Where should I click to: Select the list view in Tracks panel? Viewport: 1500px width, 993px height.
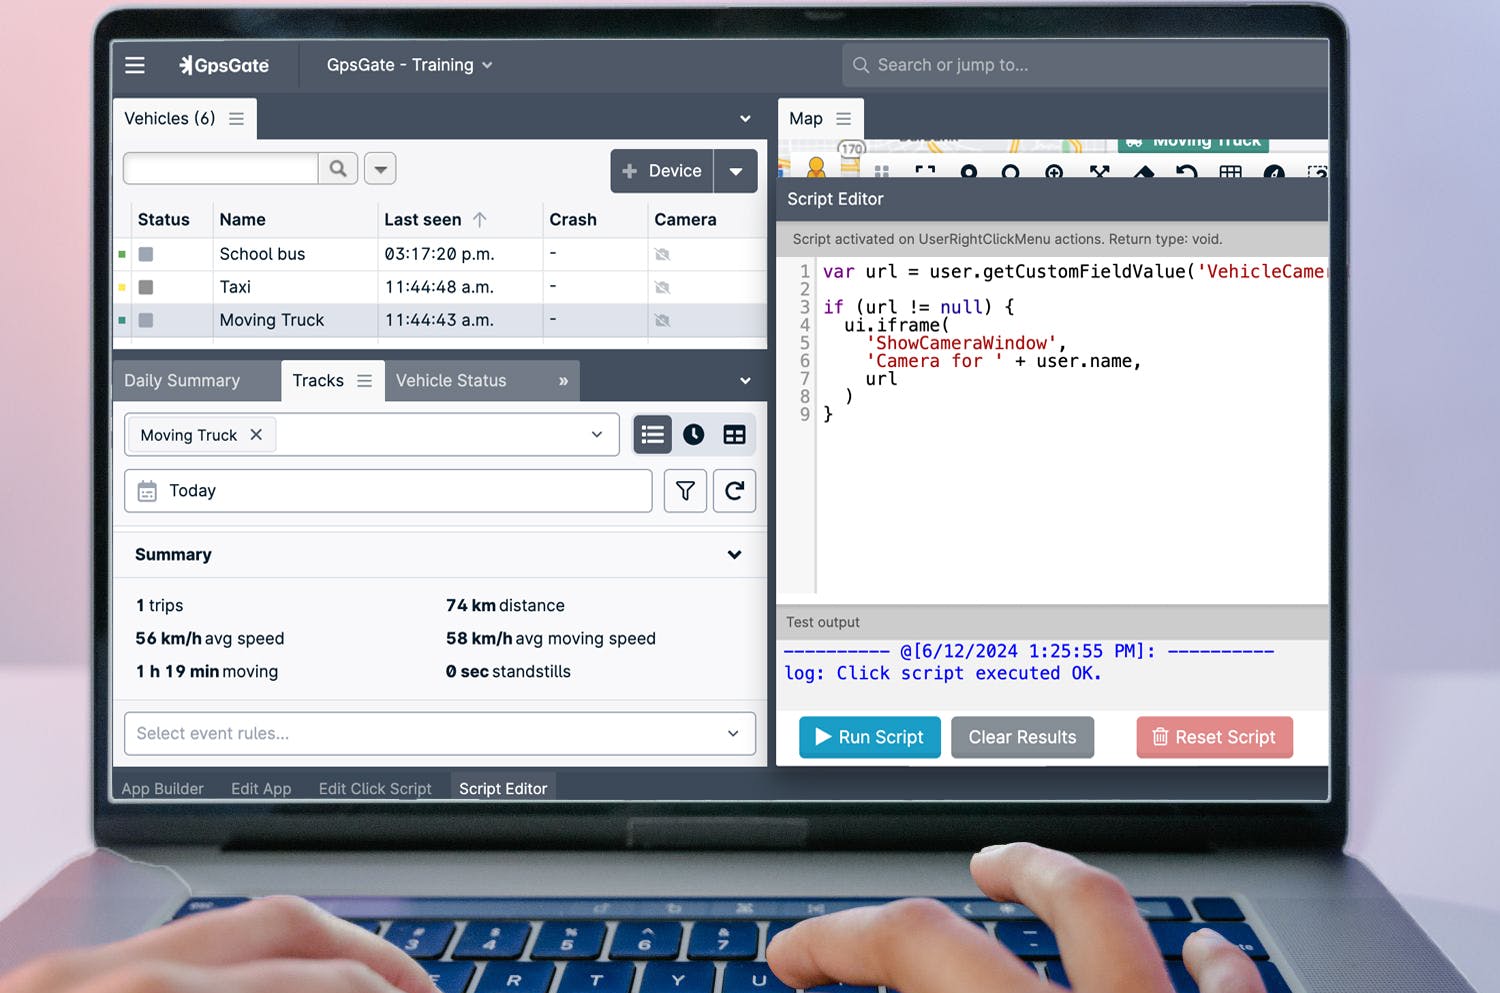(x=652, y=434)
